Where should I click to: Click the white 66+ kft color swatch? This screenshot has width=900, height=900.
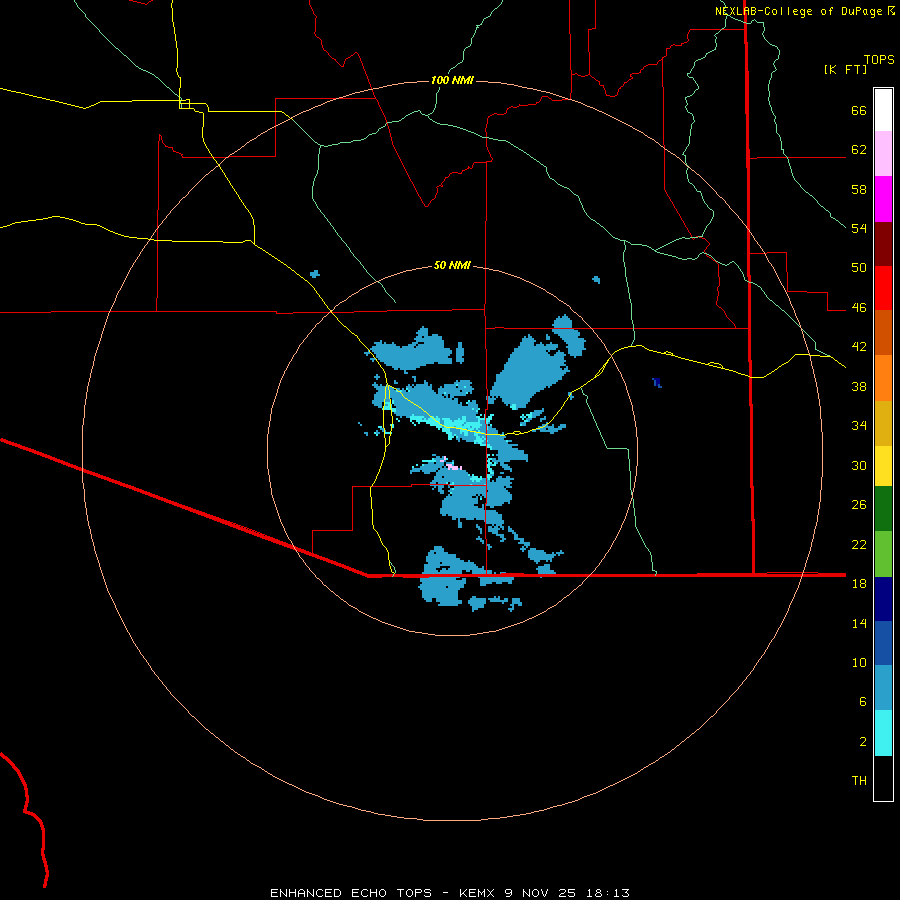pos(883,110)
